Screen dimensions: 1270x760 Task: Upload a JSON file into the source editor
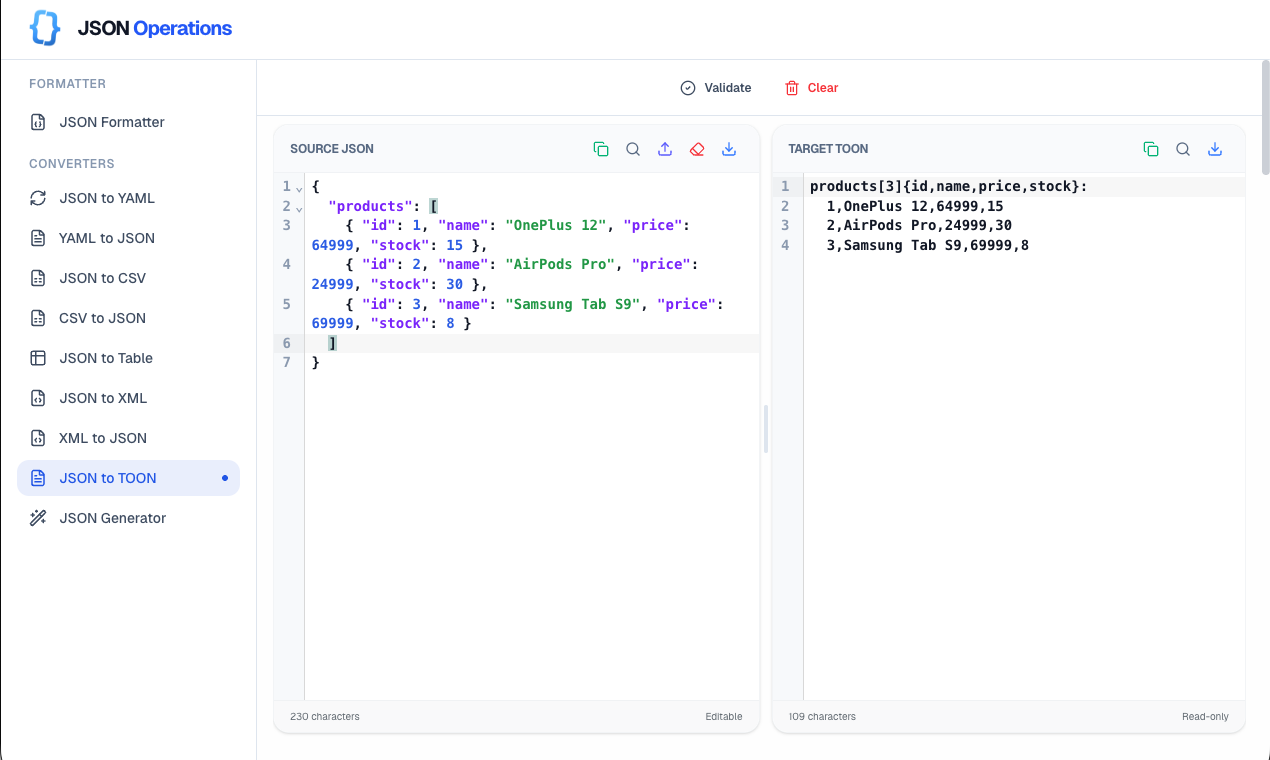click(665, 148)
